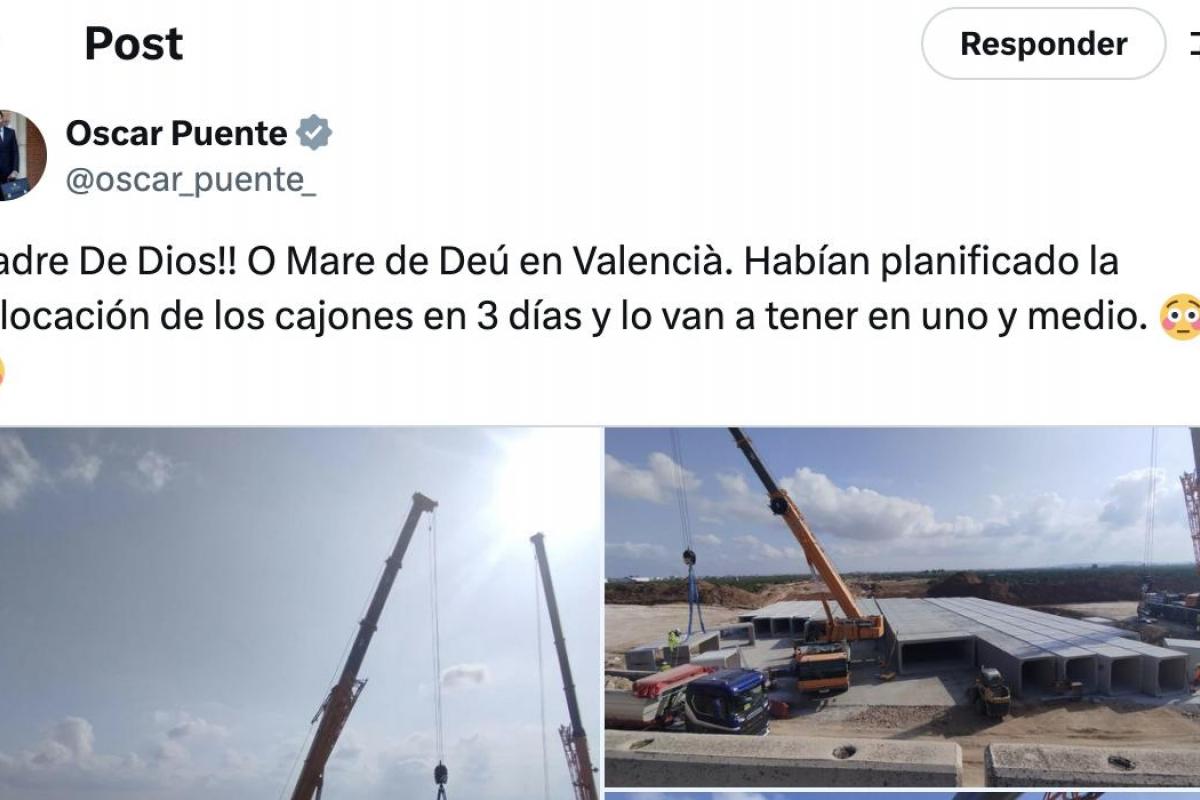Click the post text mentioning Valencià
This screenshot has width=1200, height=800.
point(560,262)
